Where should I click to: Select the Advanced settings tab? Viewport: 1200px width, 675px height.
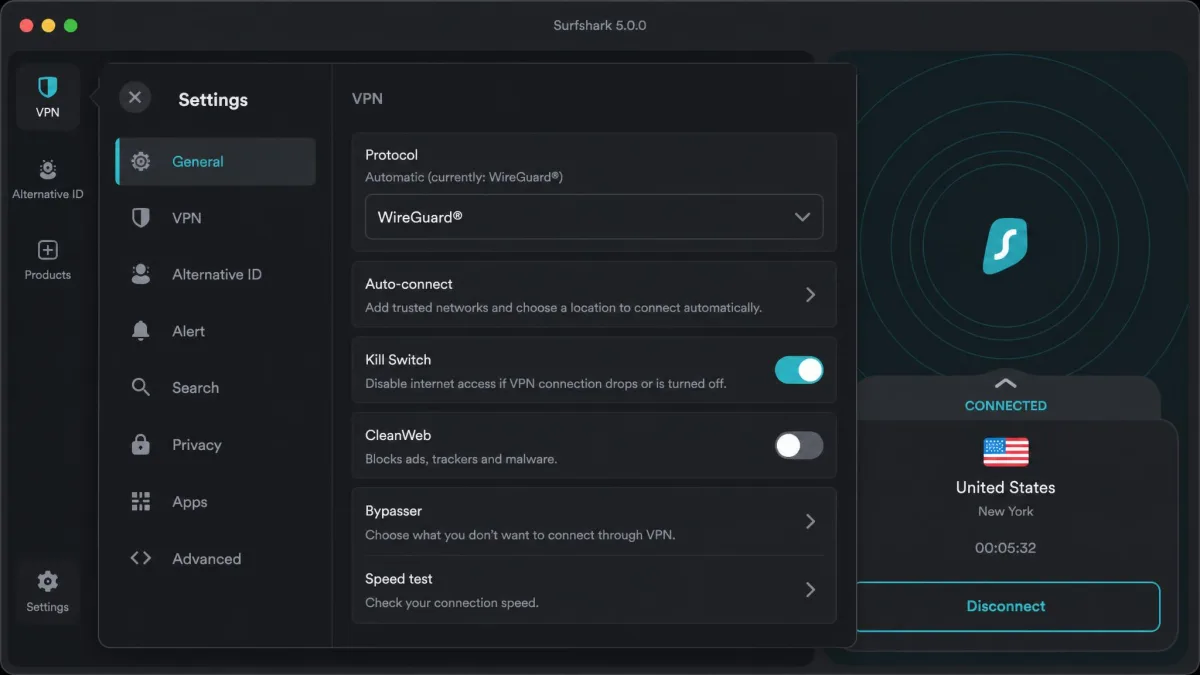tap(216, 558)
